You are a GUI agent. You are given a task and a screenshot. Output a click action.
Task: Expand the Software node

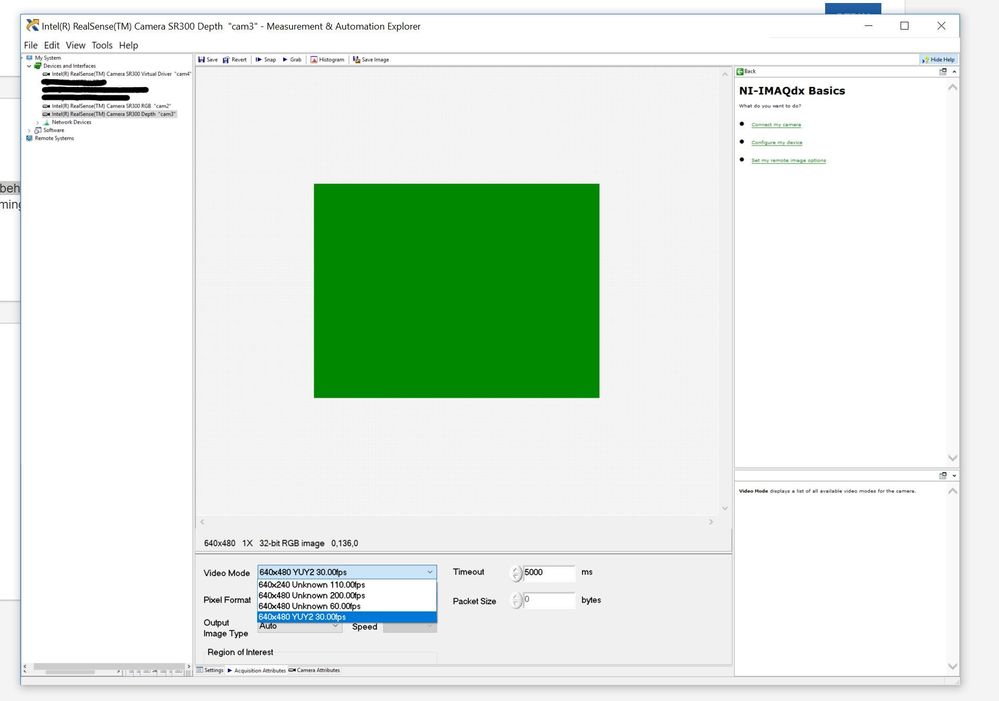click(29, 130)
